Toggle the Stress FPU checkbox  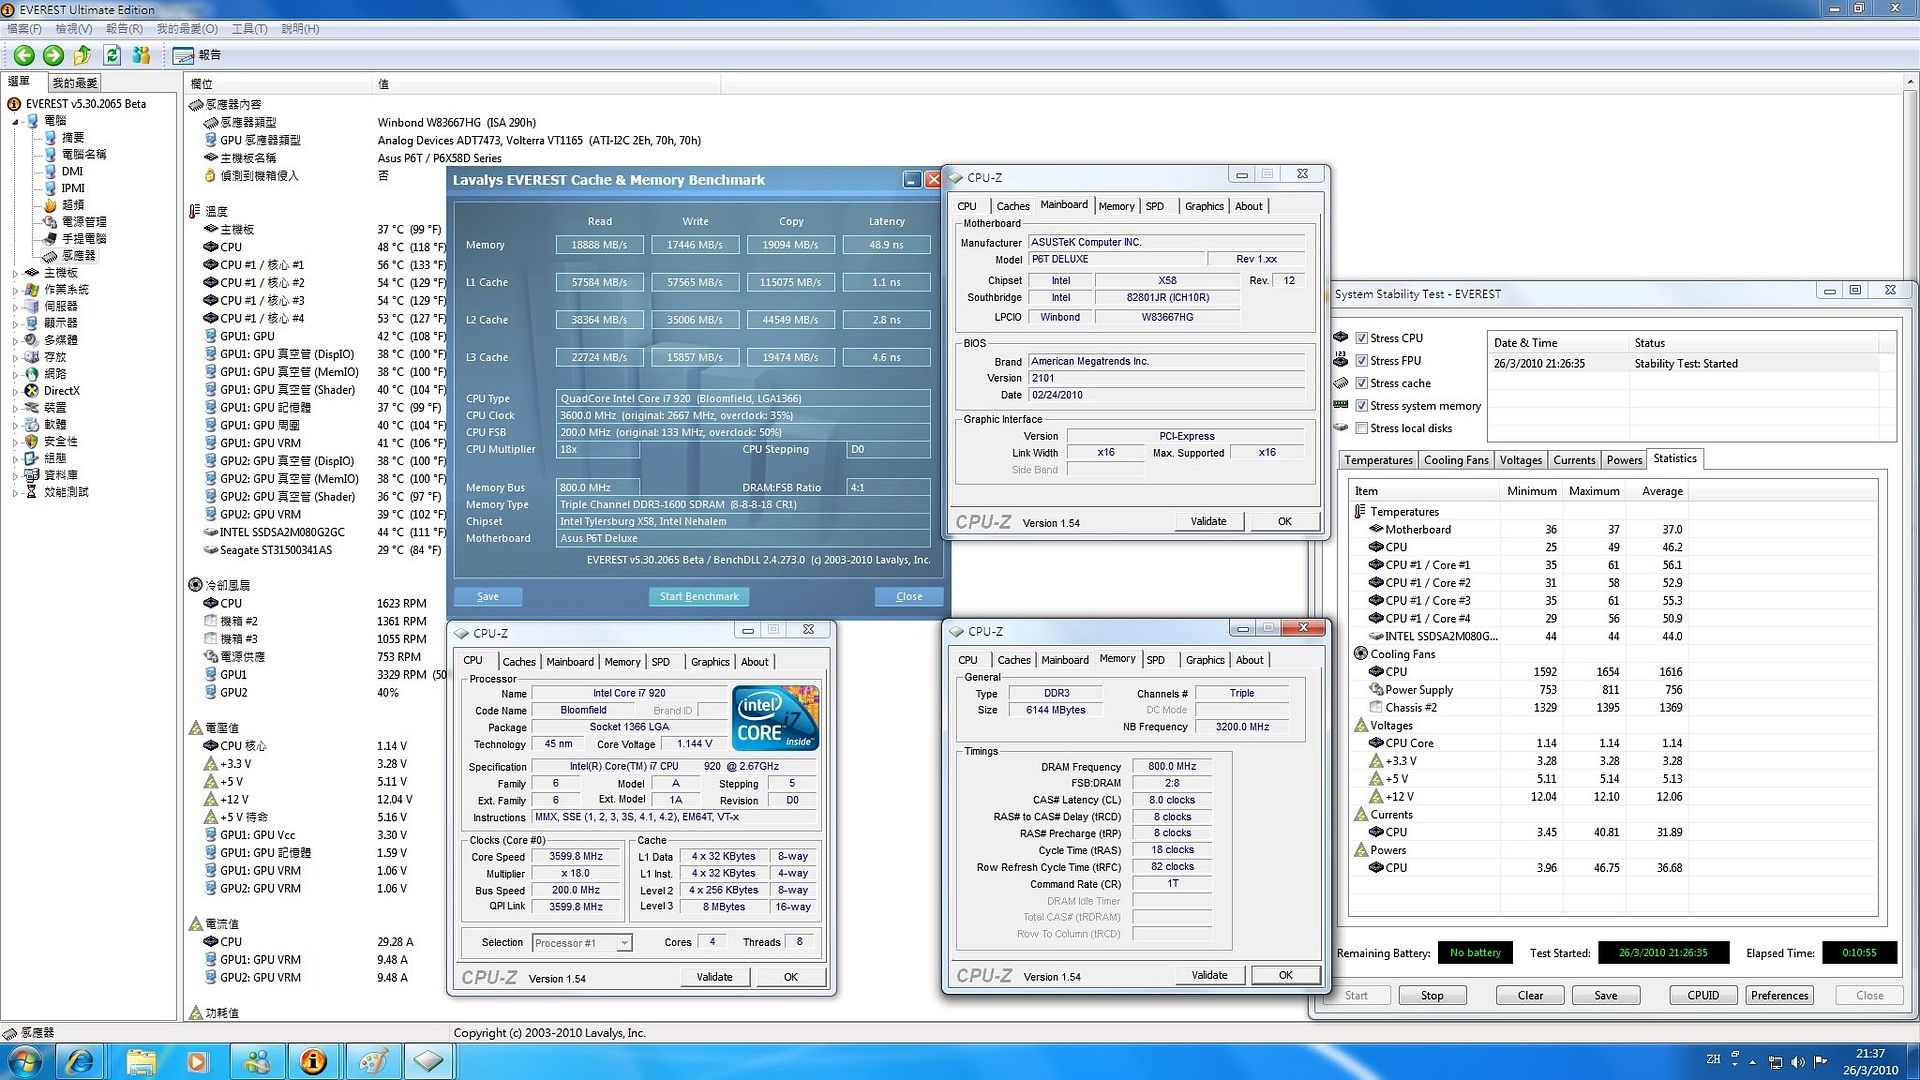[x=1361, y=361]
